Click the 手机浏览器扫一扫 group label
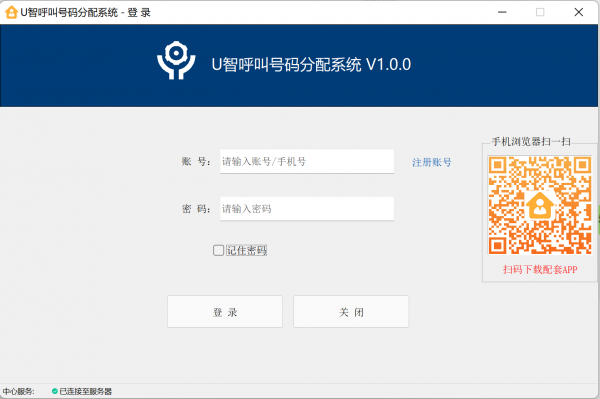The image size is (600, 399). pyautogui.click(x=531, y=142)
